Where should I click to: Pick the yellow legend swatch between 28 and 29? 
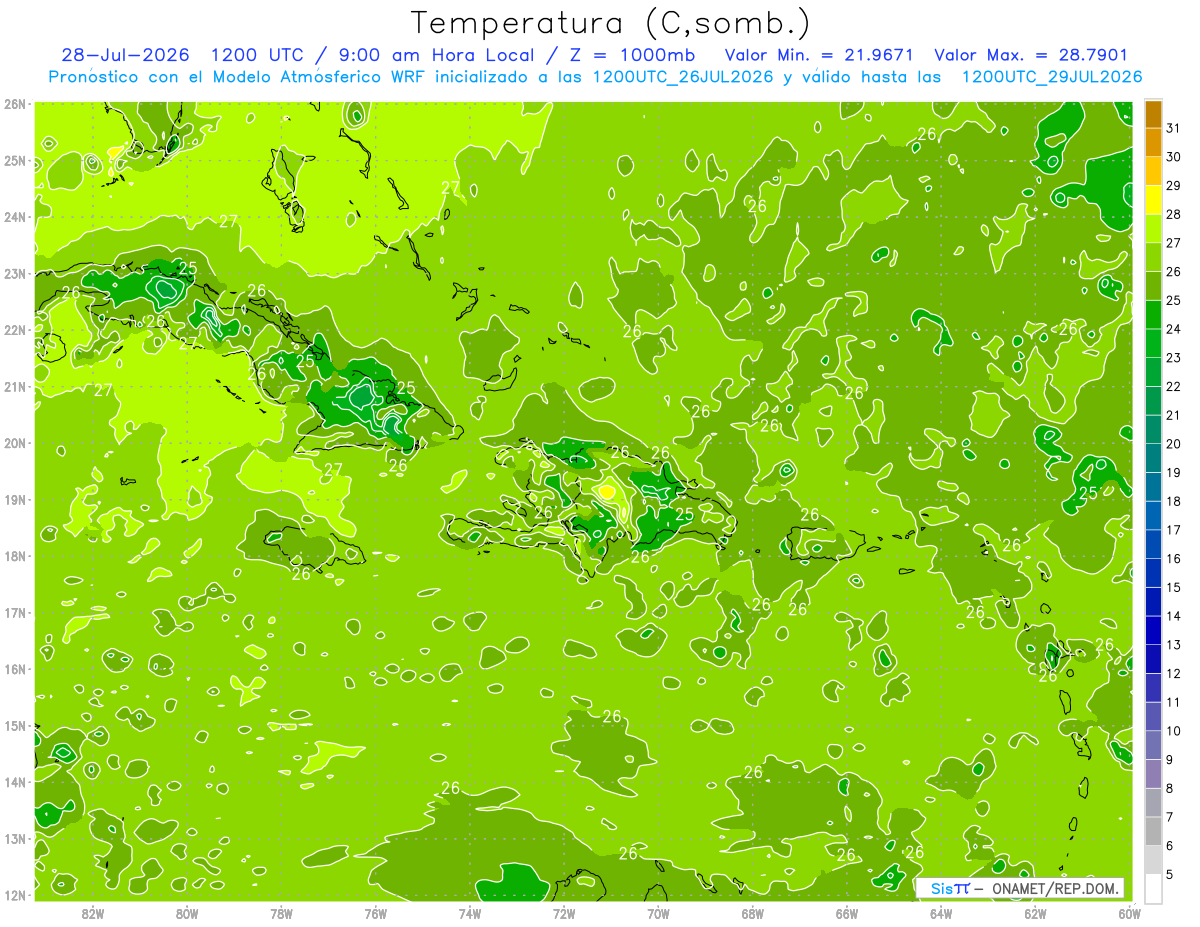[x=1153, y=200]
